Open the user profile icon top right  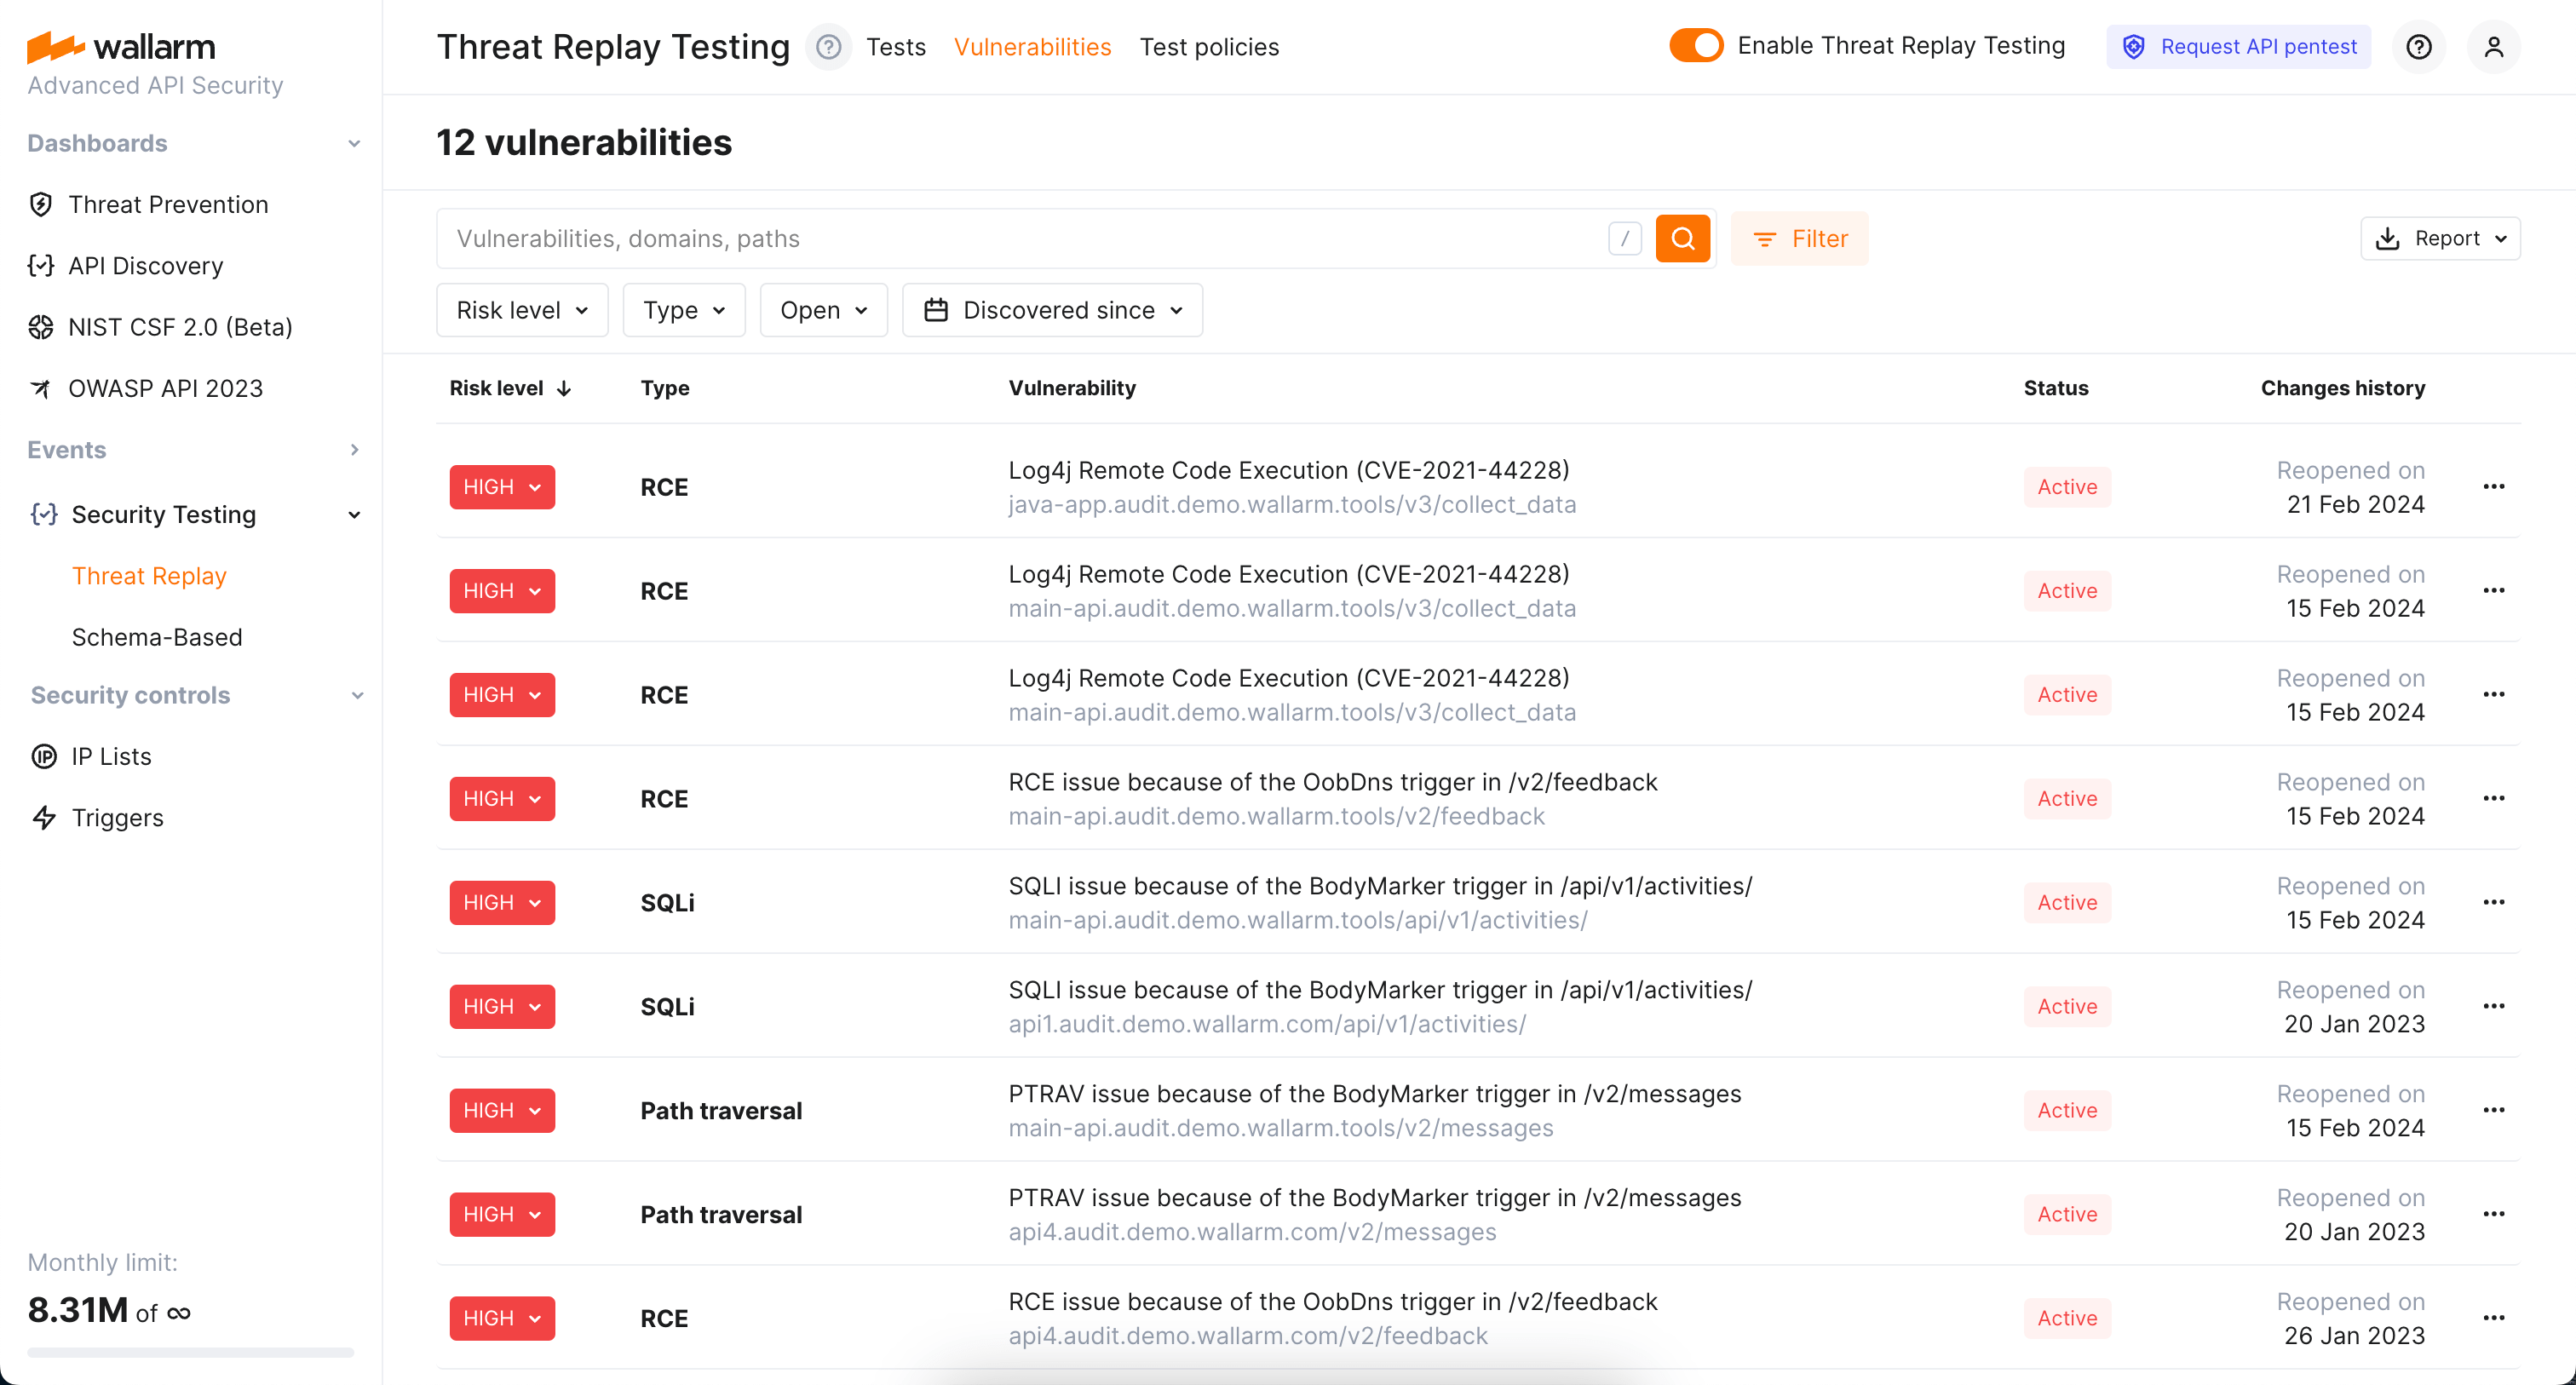coord(2494,46)
